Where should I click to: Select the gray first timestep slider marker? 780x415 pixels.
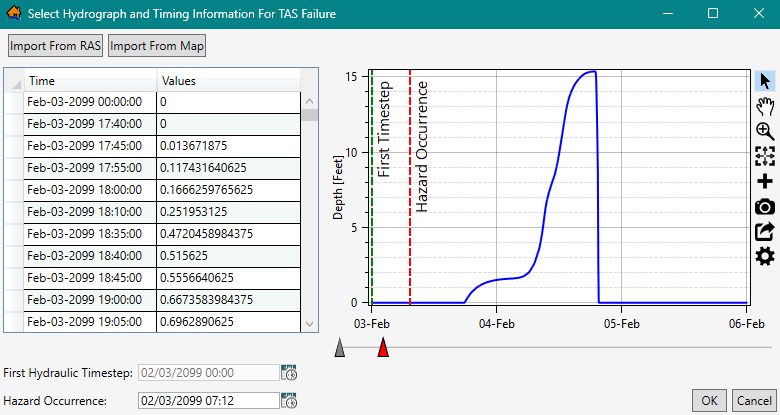pos(340,347)
